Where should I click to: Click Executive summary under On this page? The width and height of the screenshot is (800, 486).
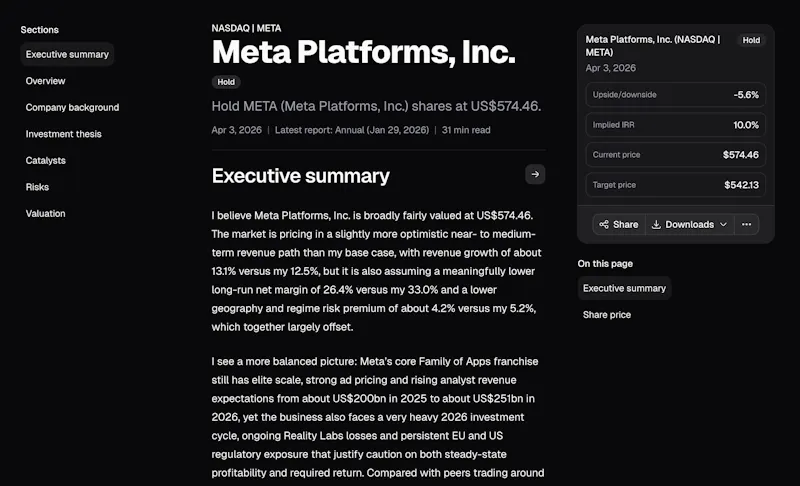point(624,288)
